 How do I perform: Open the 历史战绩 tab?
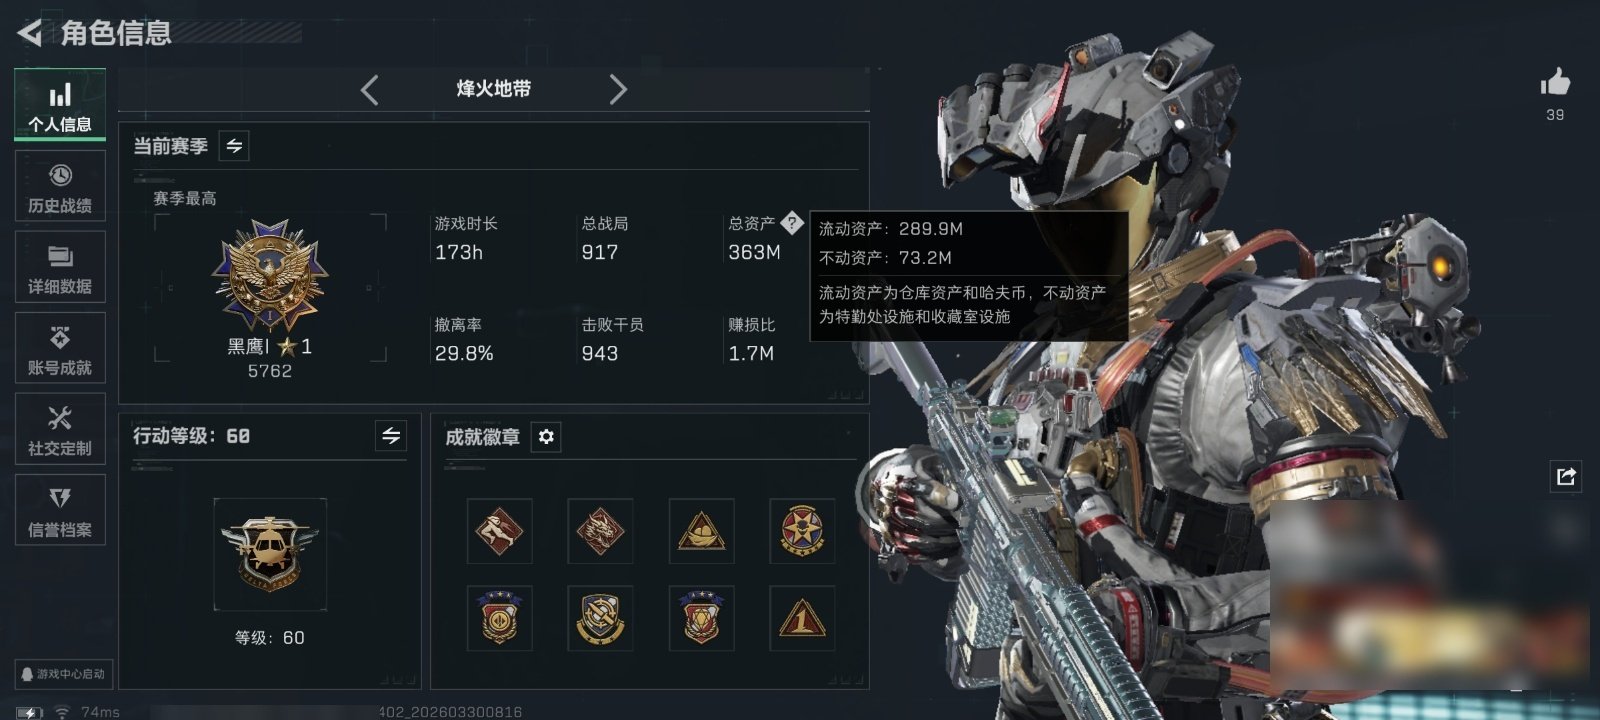[x=60, y=187]
